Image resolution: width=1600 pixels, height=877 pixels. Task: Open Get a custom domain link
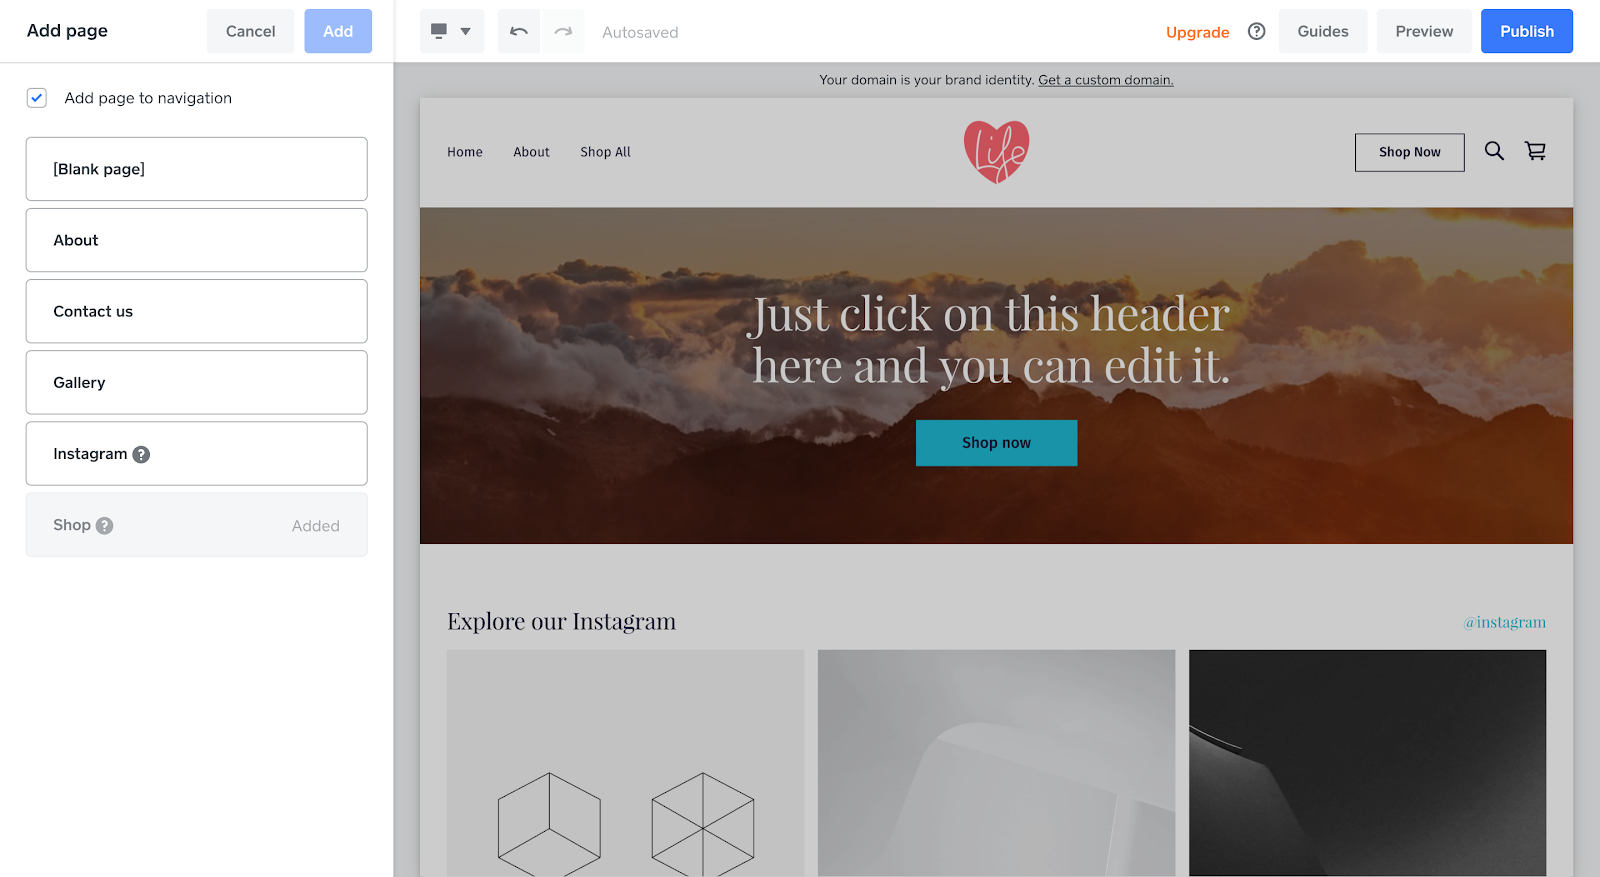[1105, 80]
